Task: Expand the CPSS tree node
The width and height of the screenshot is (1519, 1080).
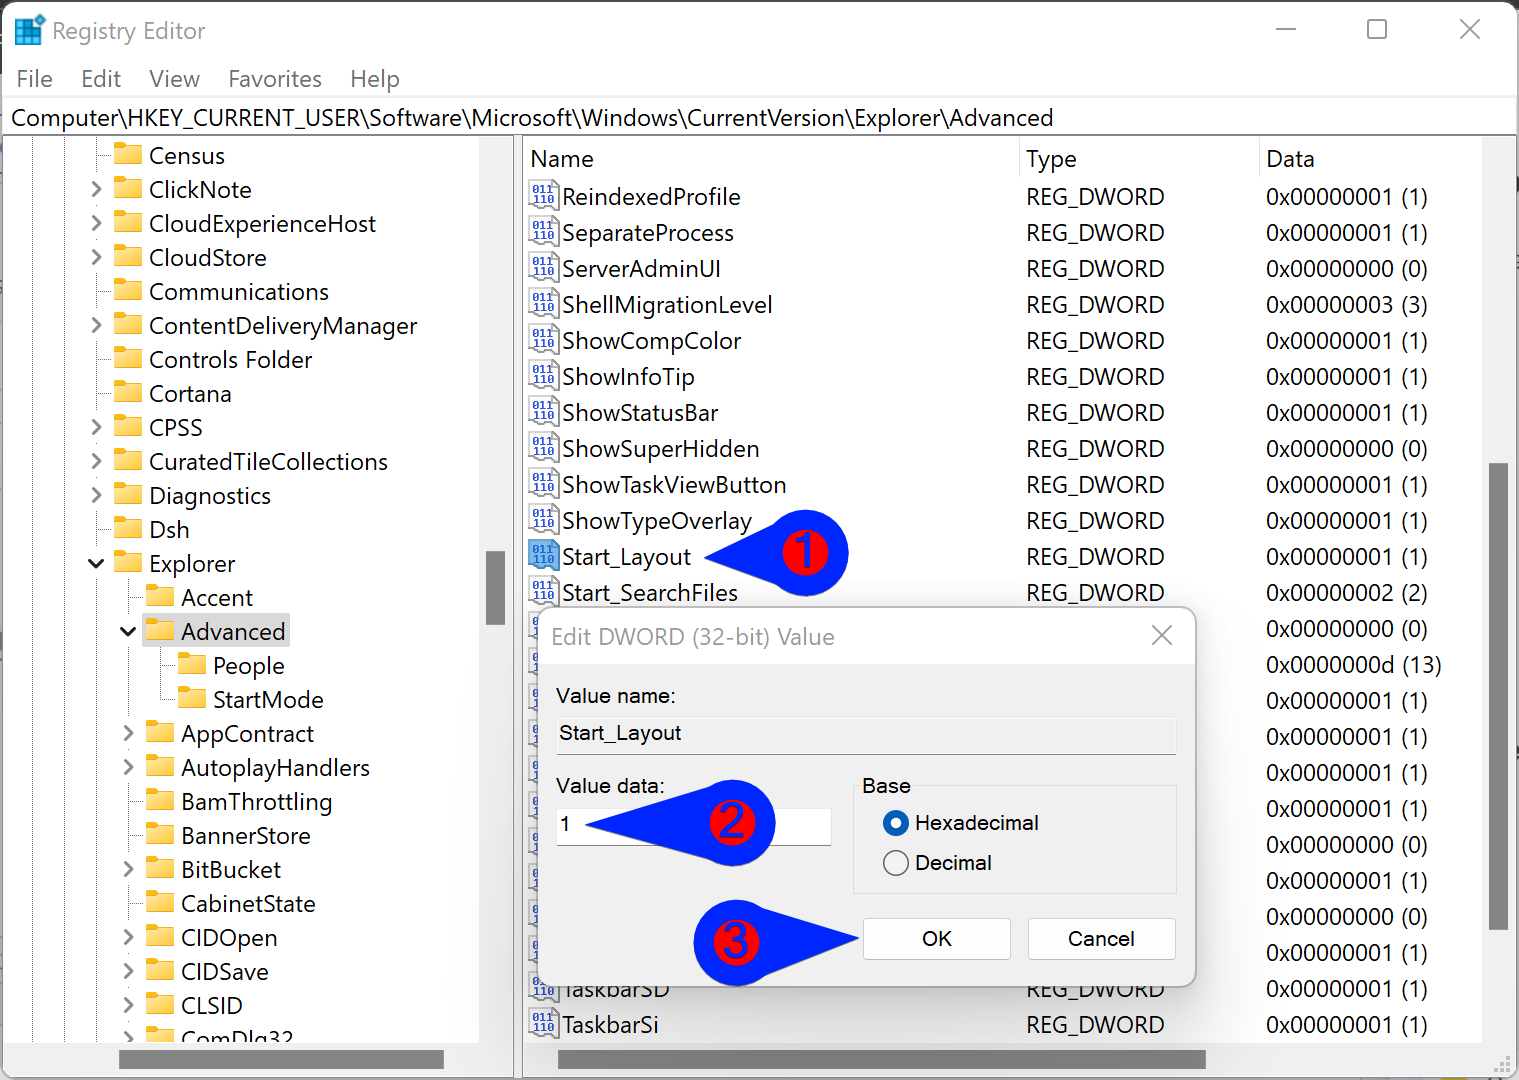Action: click(x=96, y=427)
